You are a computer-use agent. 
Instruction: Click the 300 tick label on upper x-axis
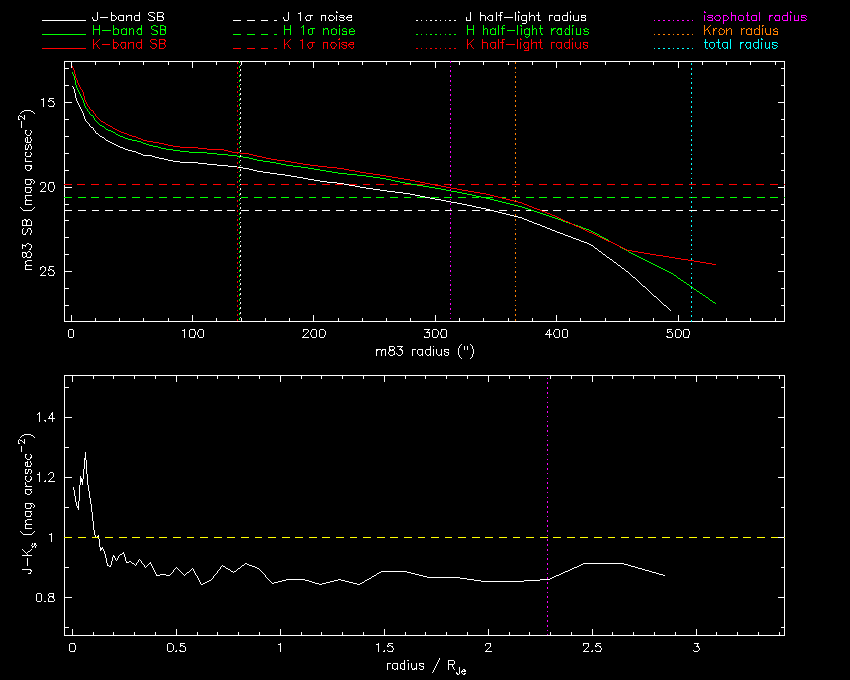pyautogui.click(x=435, y=332)
